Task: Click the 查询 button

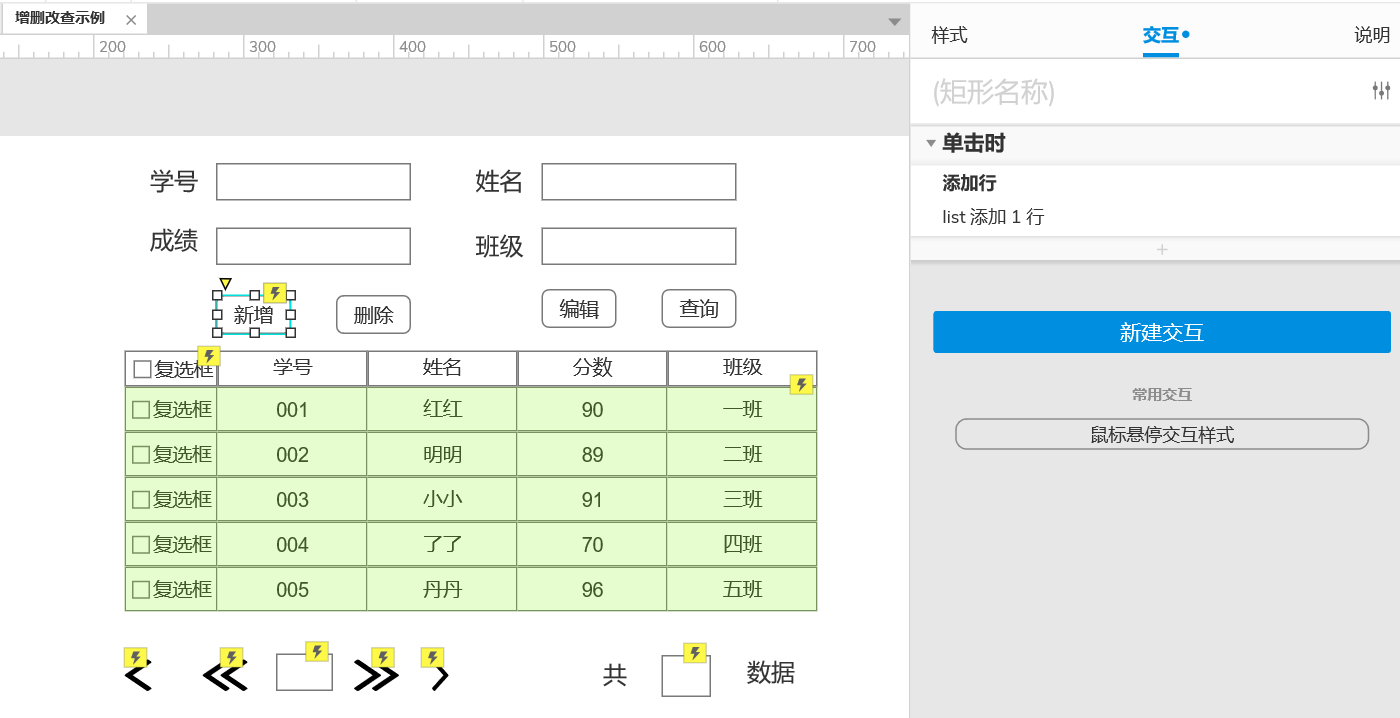Action: click(x=699, y=309)
